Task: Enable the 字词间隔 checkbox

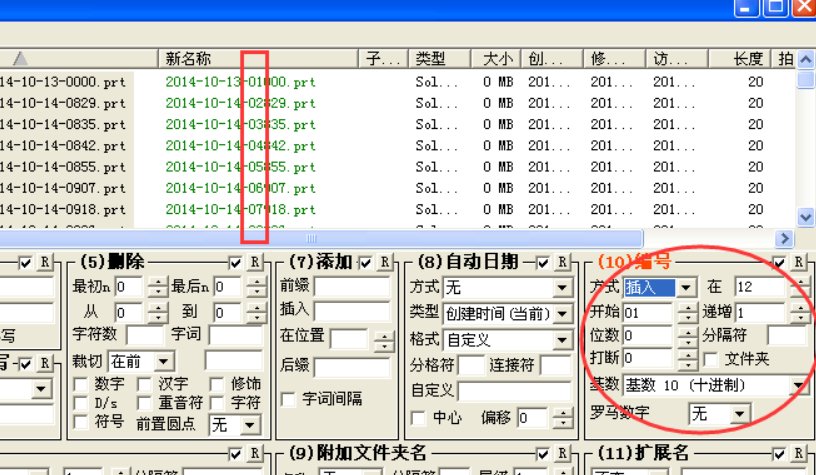Action: (288, 400)
